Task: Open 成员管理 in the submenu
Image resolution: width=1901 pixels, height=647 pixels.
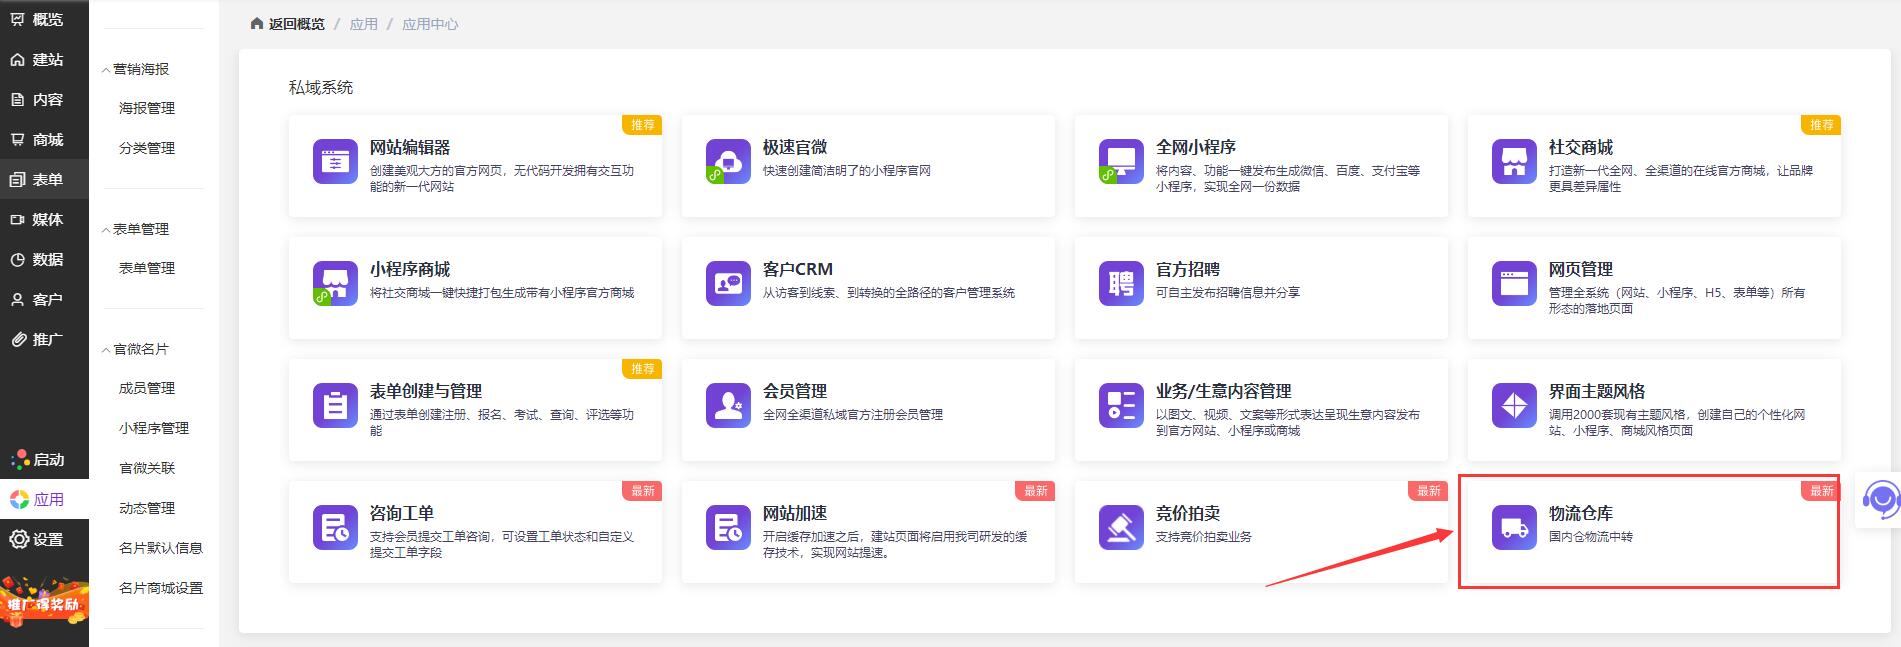Action: click(x=147, y=388)
